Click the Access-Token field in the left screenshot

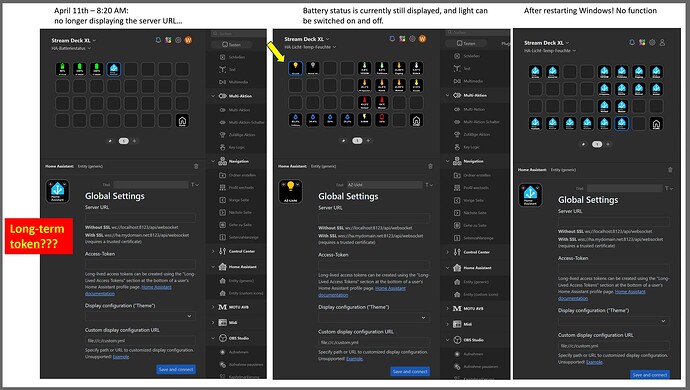coord(140,264)
